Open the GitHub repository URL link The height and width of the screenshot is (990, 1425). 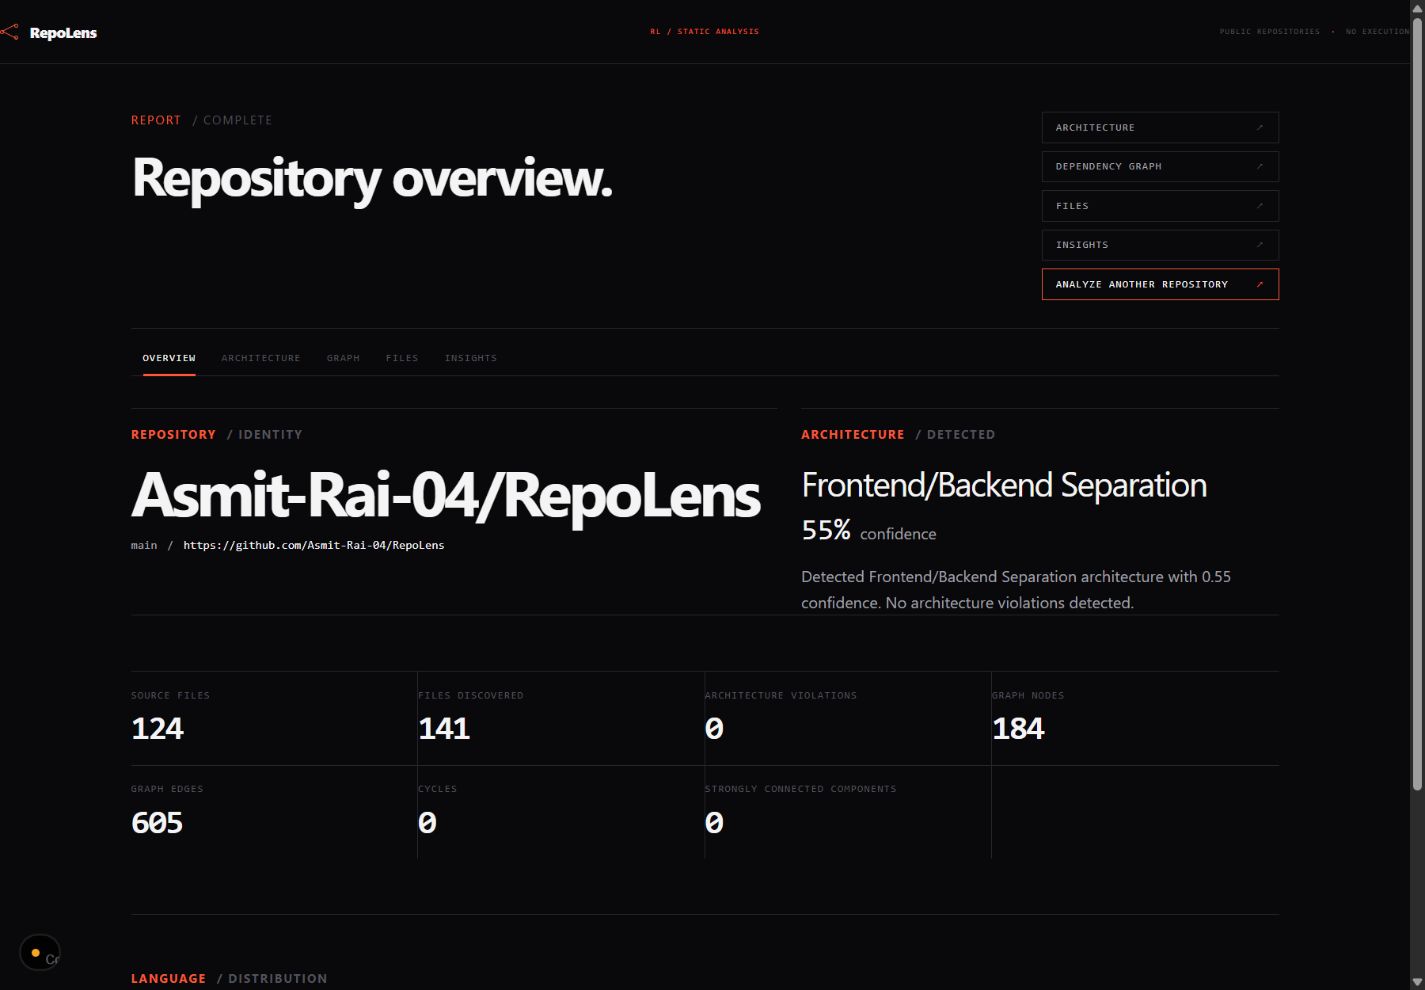pos(314,546)
